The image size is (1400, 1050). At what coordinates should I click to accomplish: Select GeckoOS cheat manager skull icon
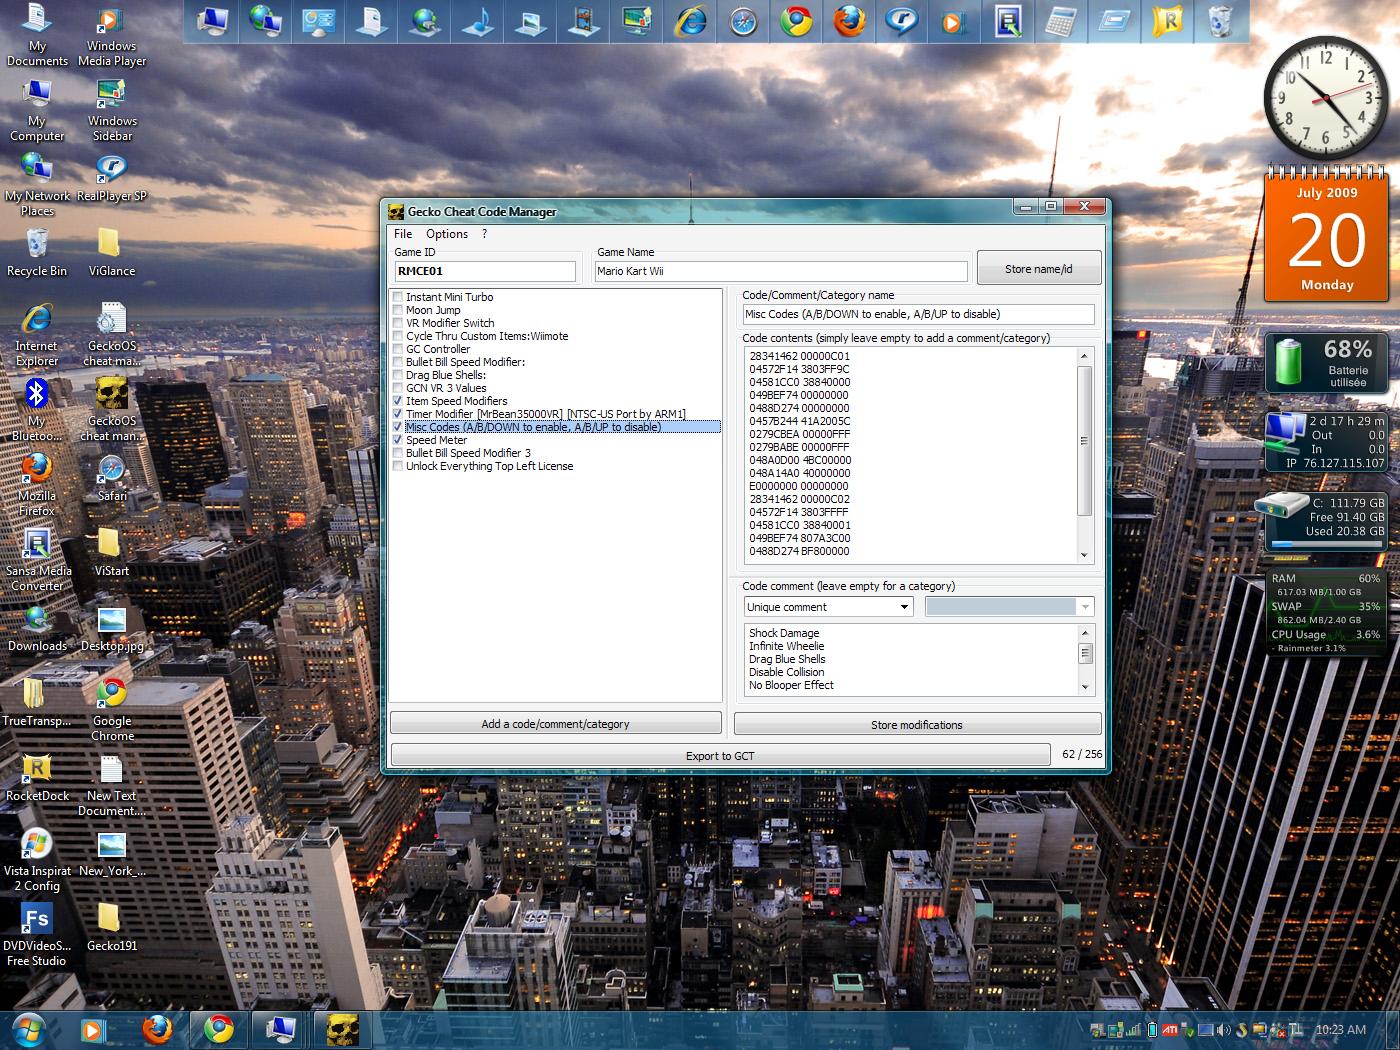click(111, 410)
